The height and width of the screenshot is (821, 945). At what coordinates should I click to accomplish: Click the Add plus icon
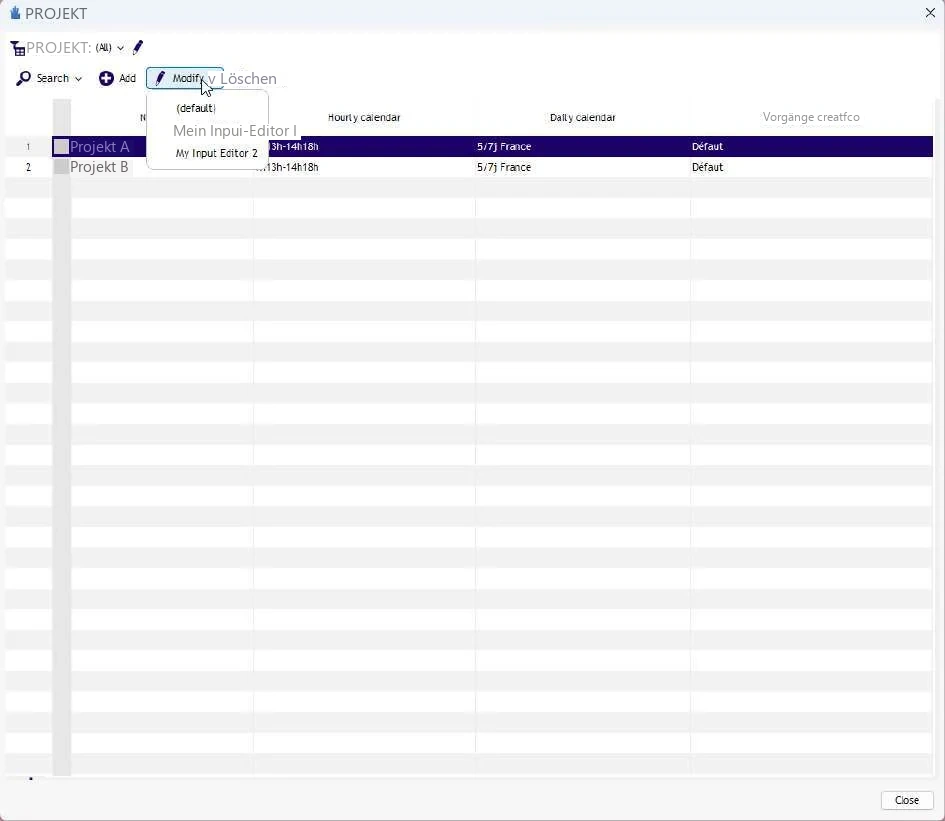click(106, 78)
